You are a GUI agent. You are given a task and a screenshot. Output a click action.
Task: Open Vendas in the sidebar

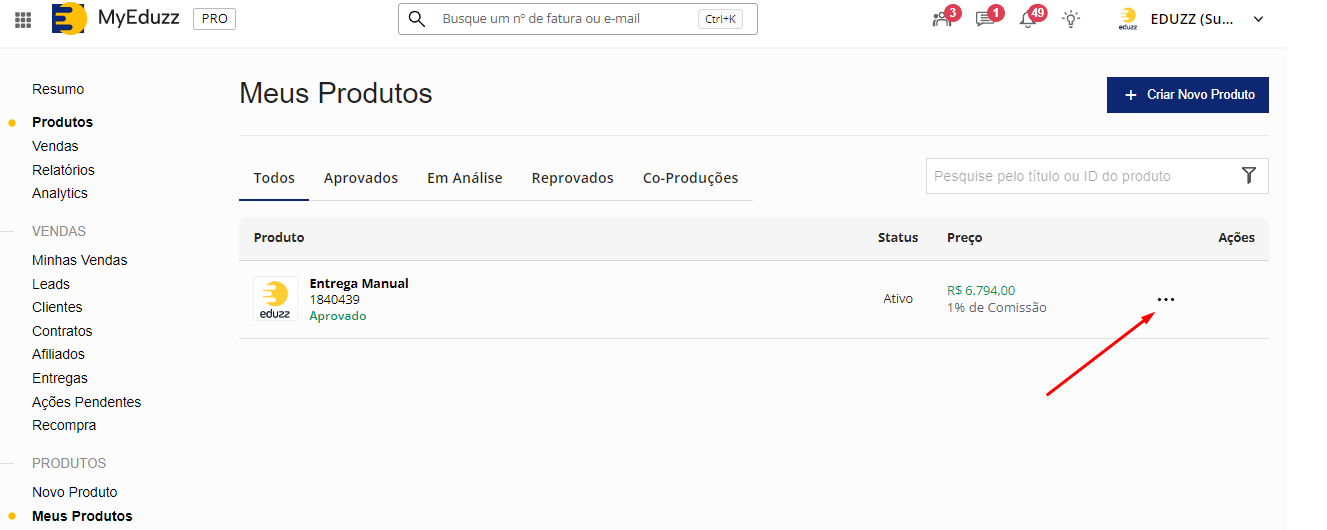tap(55, 146)
